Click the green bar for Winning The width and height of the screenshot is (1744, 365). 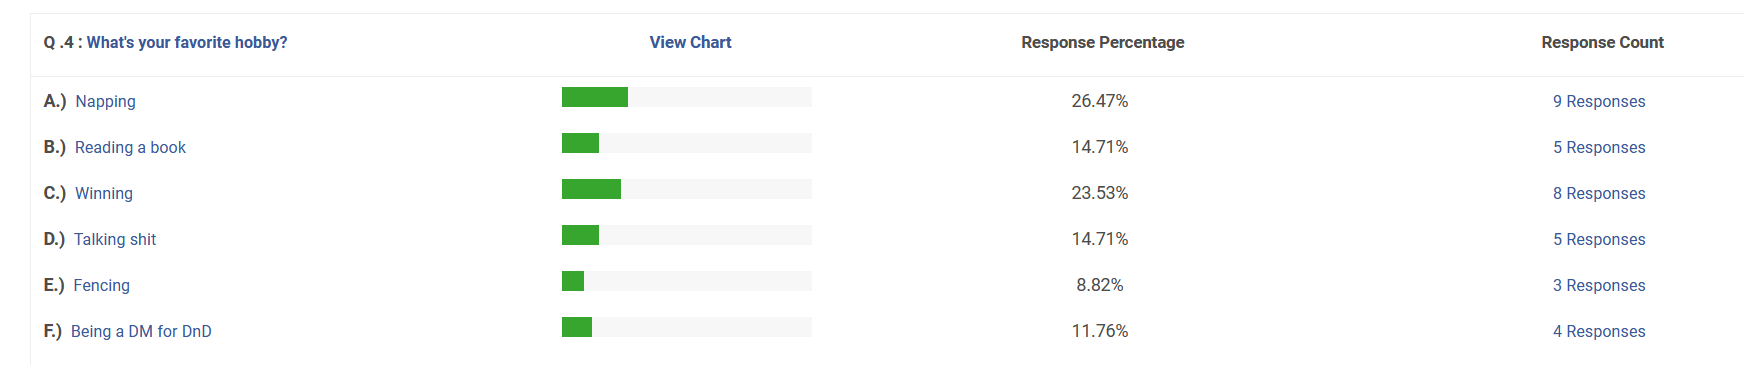pyautogui.click(x=591, y=189)
